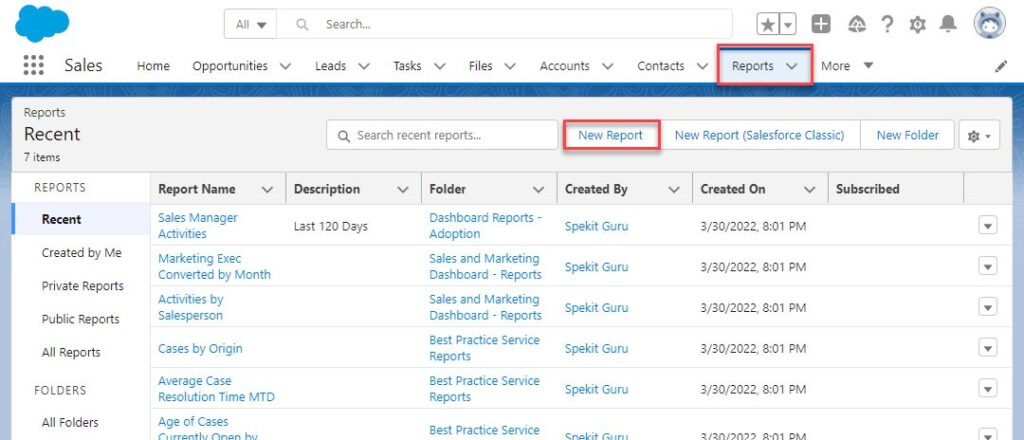The width and height of the screenshot is (1024, 440).
Task: Click the Global Actions plus icon
Action: click(821, 24)
